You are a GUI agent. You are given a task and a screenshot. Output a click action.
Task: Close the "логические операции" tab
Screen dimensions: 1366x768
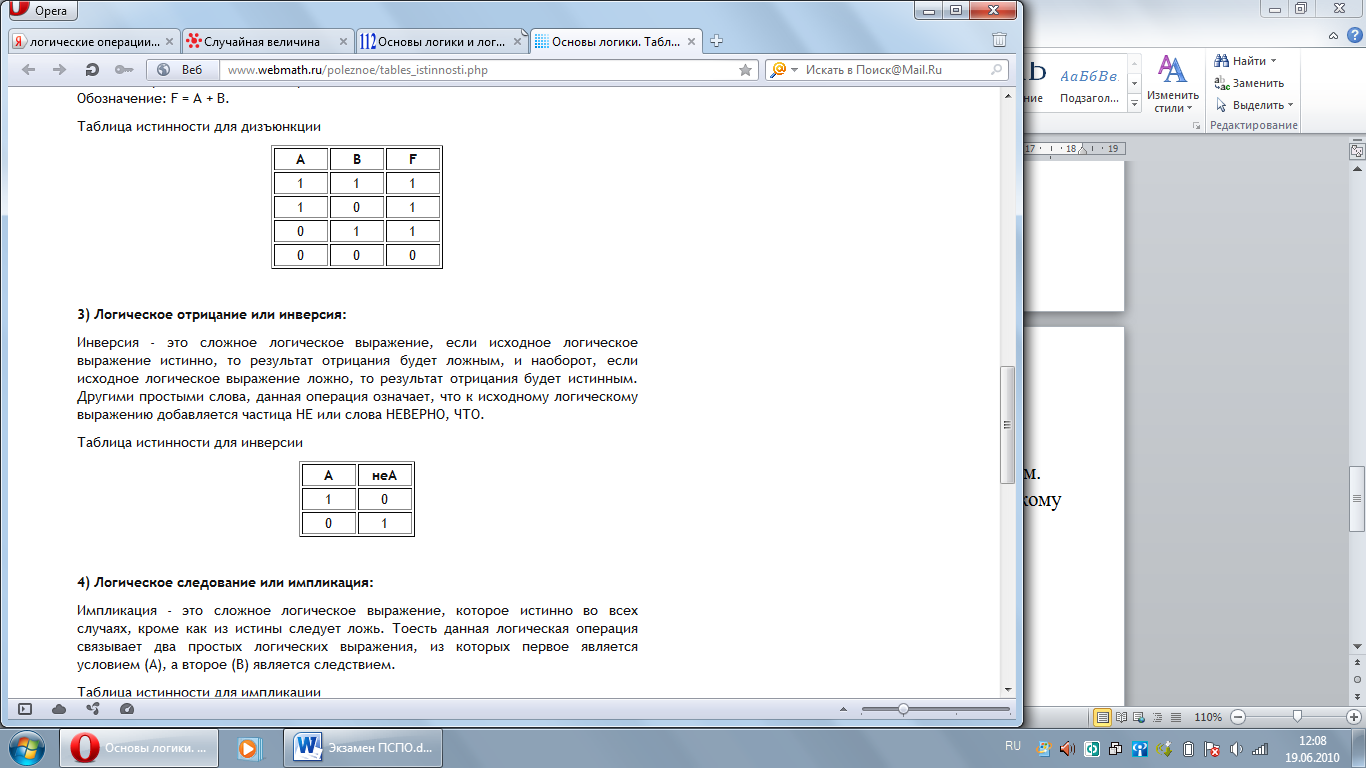(167, 42)
